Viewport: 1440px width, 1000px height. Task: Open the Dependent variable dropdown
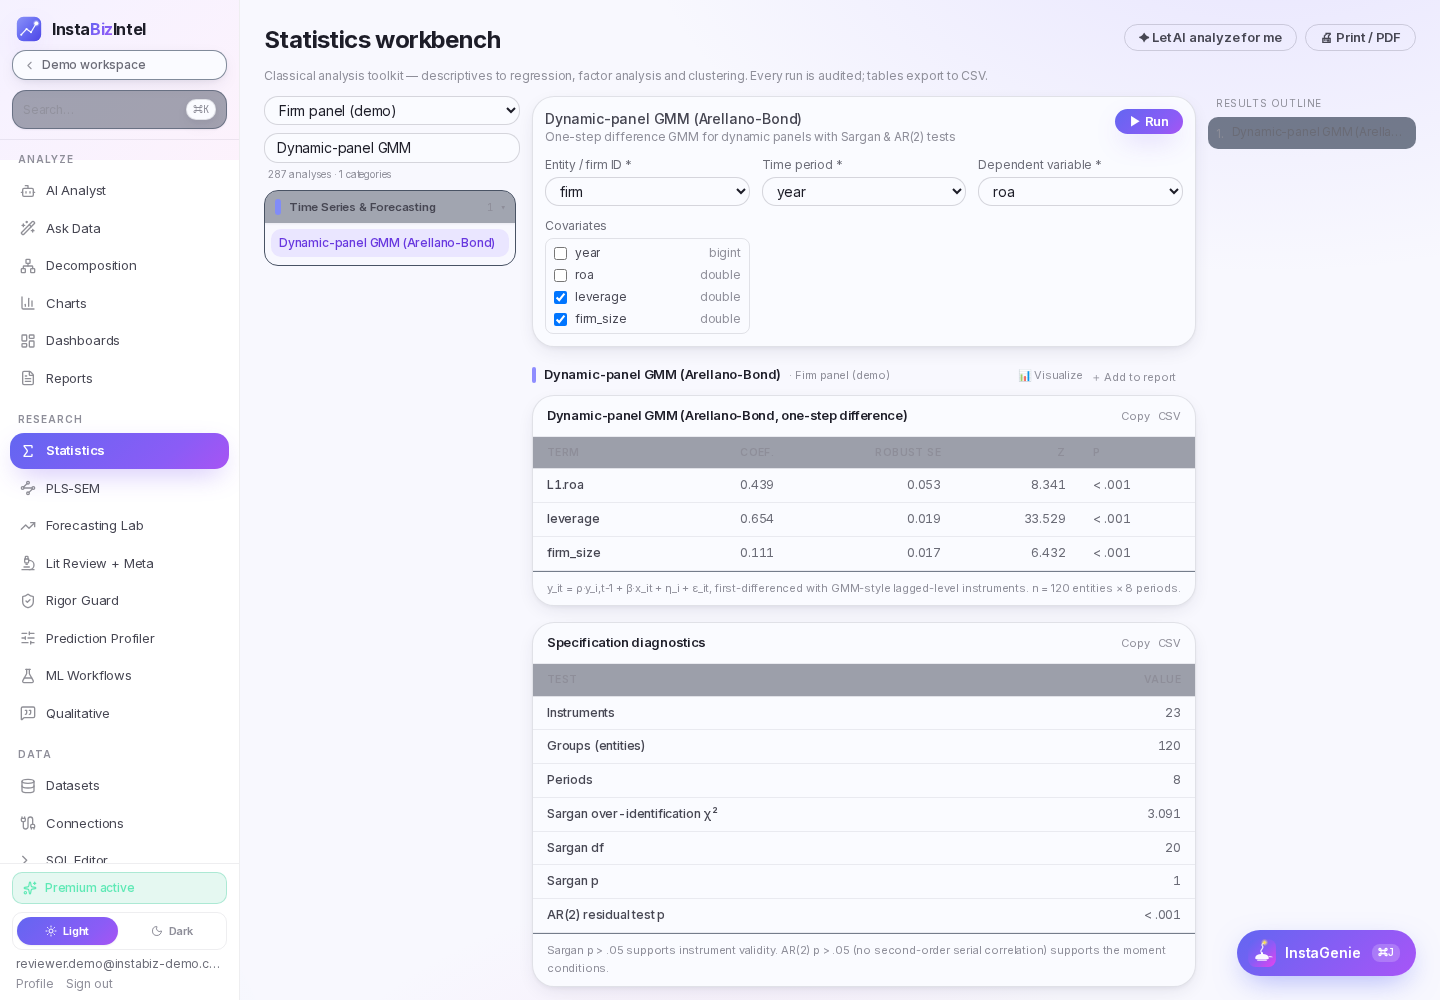click(x=1080, y=192)
